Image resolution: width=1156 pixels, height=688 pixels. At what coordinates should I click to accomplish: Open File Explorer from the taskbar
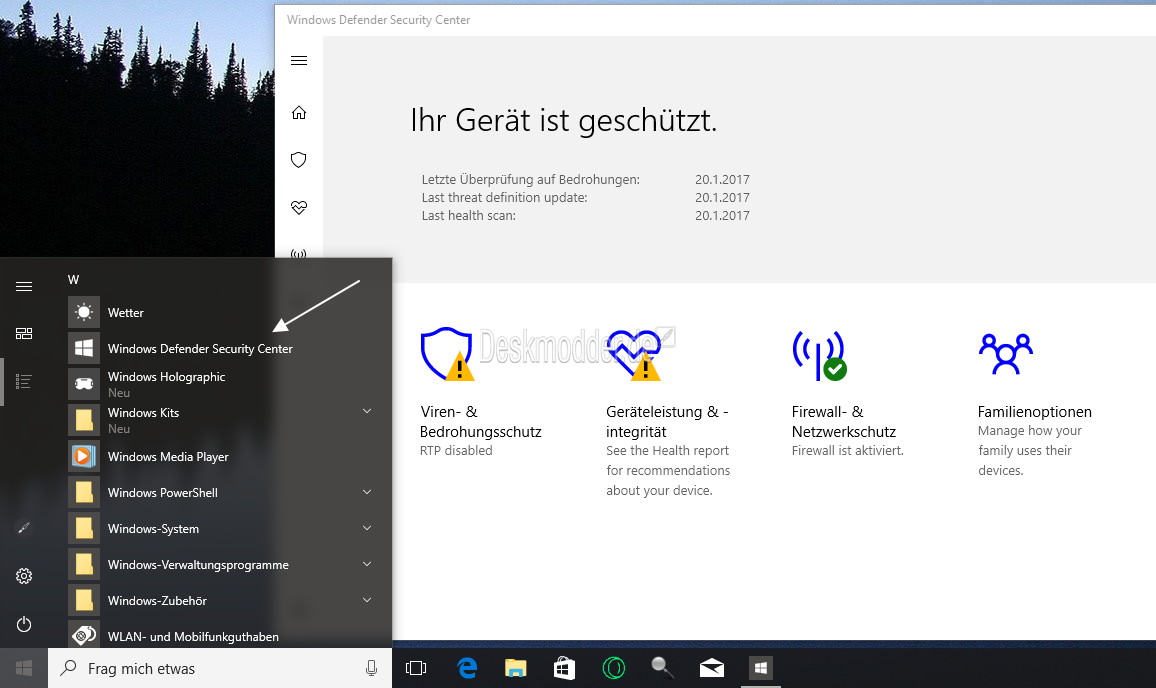point(515,668)
